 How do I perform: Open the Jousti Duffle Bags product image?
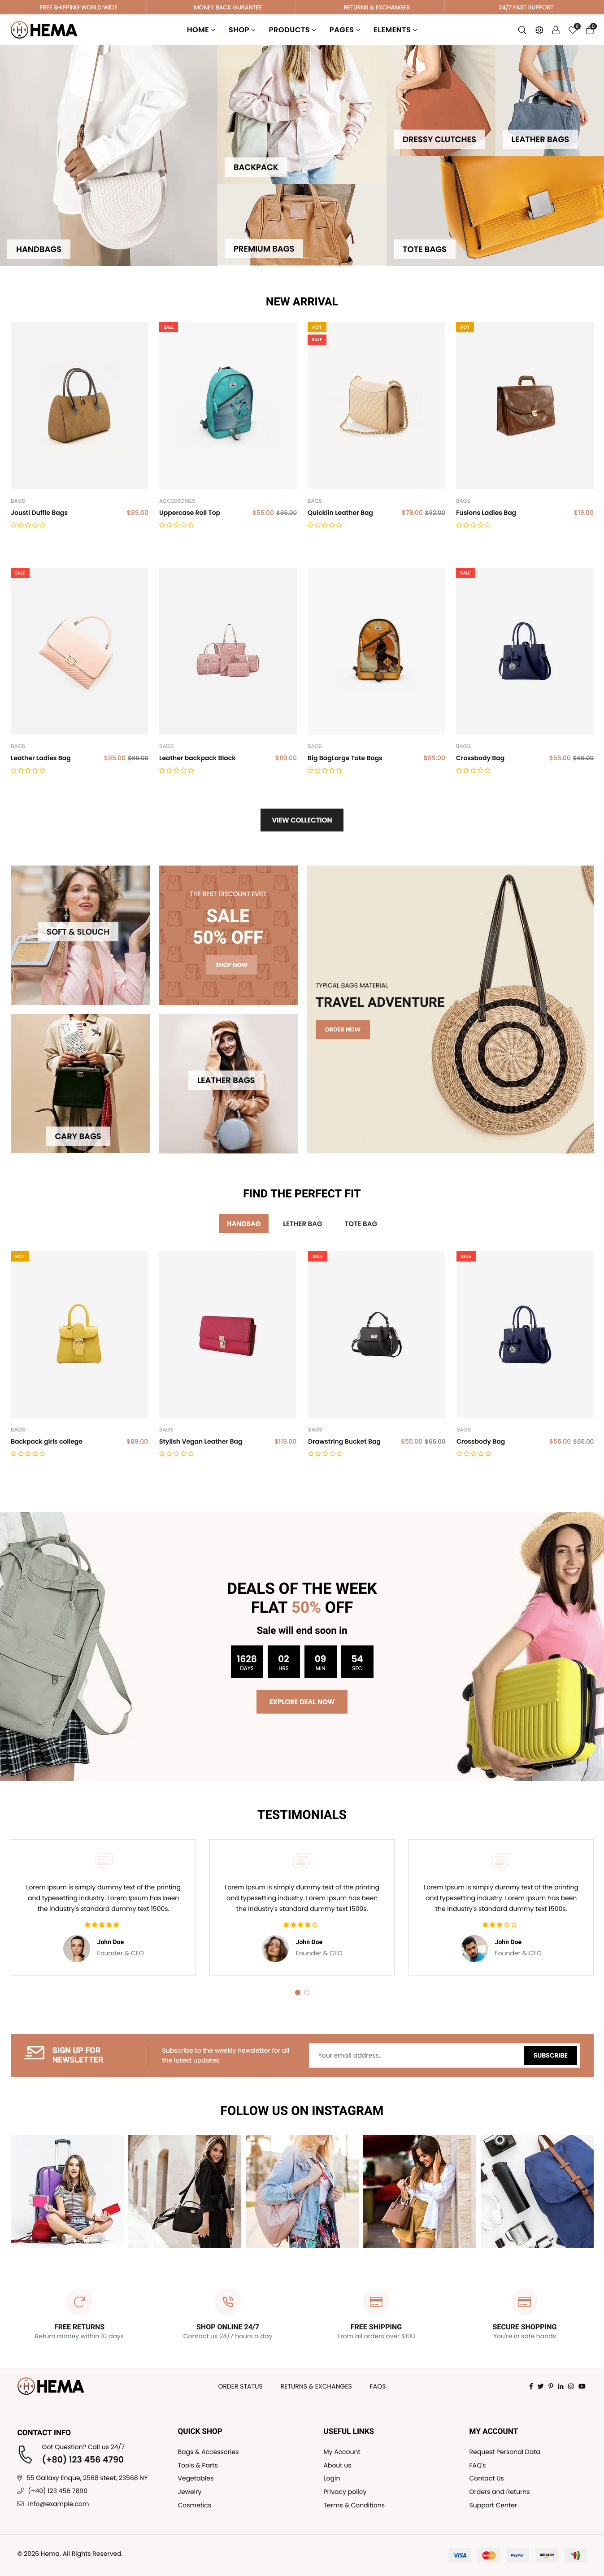click(x=80, y=405)
